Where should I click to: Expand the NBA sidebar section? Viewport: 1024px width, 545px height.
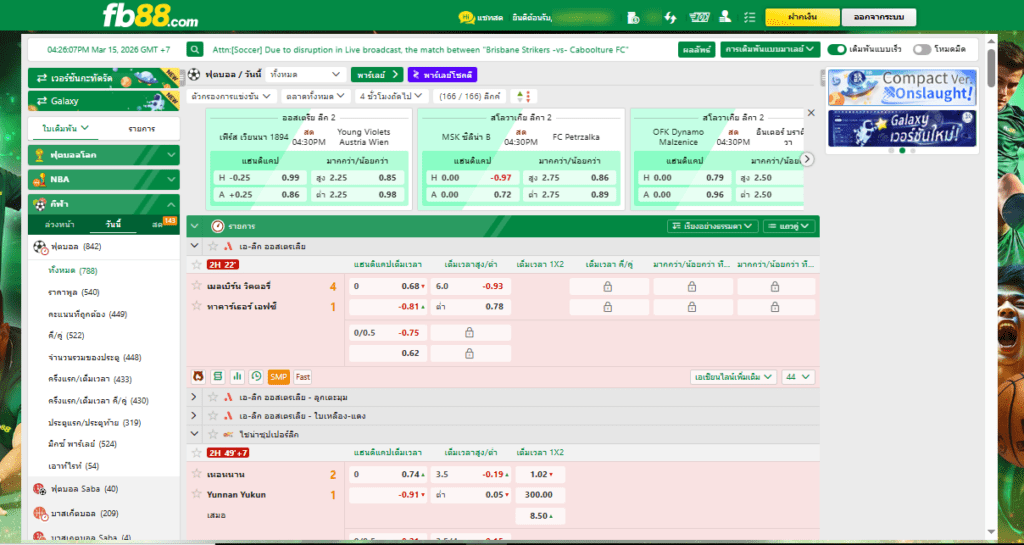(x=104, y=179)
